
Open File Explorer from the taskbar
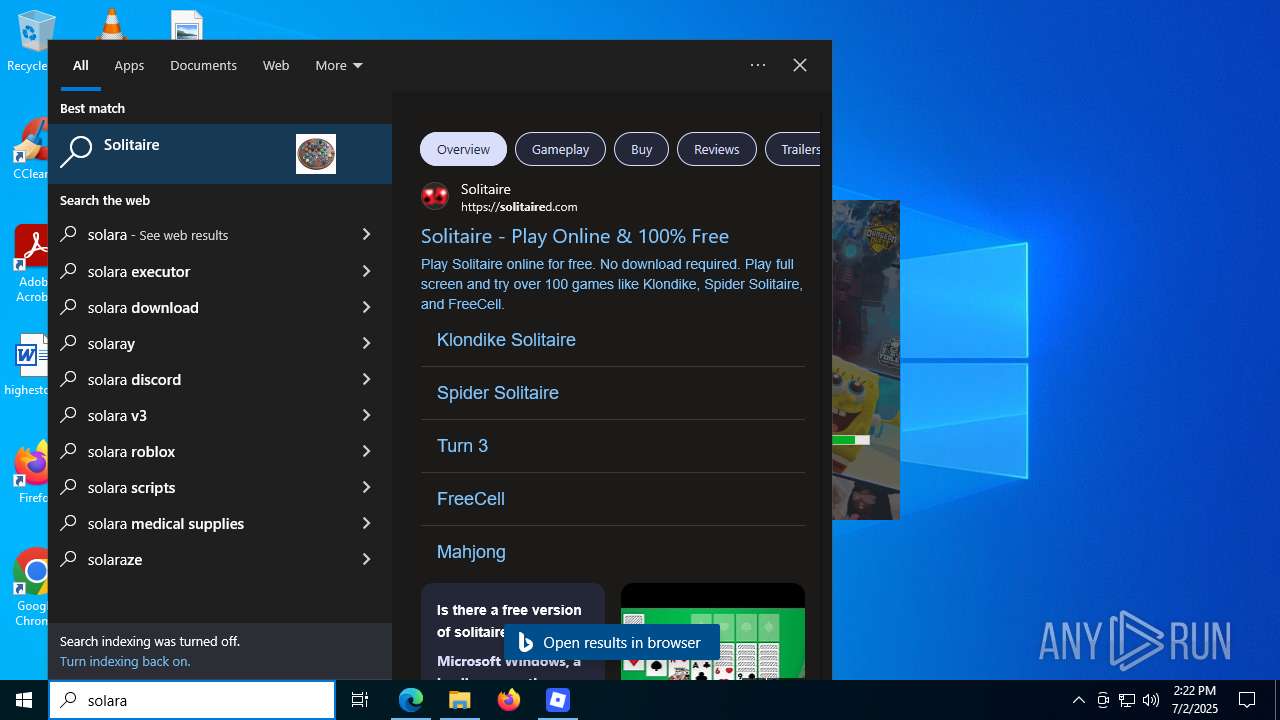click(x=460, y=700)
